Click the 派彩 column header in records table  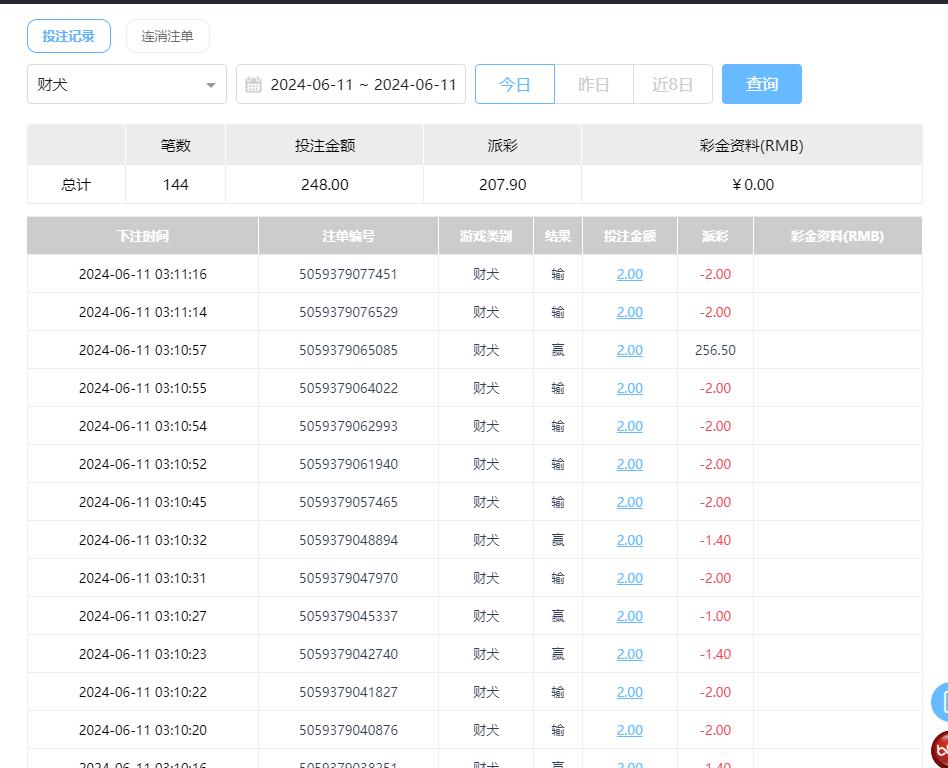click(x=714, y=236)
